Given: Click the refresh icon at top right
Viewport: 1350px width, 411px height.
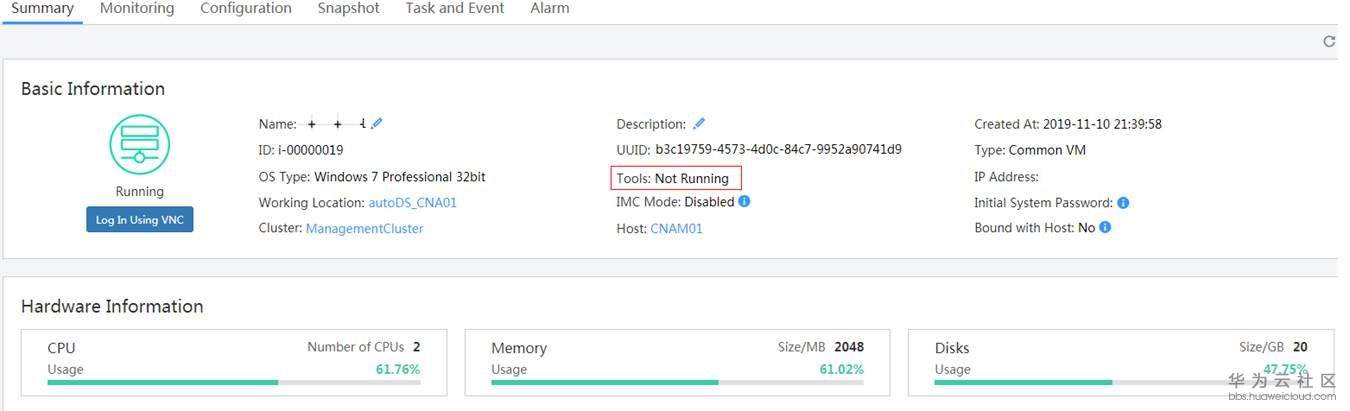Looking at the screenshot, I should coord(1329,41).
